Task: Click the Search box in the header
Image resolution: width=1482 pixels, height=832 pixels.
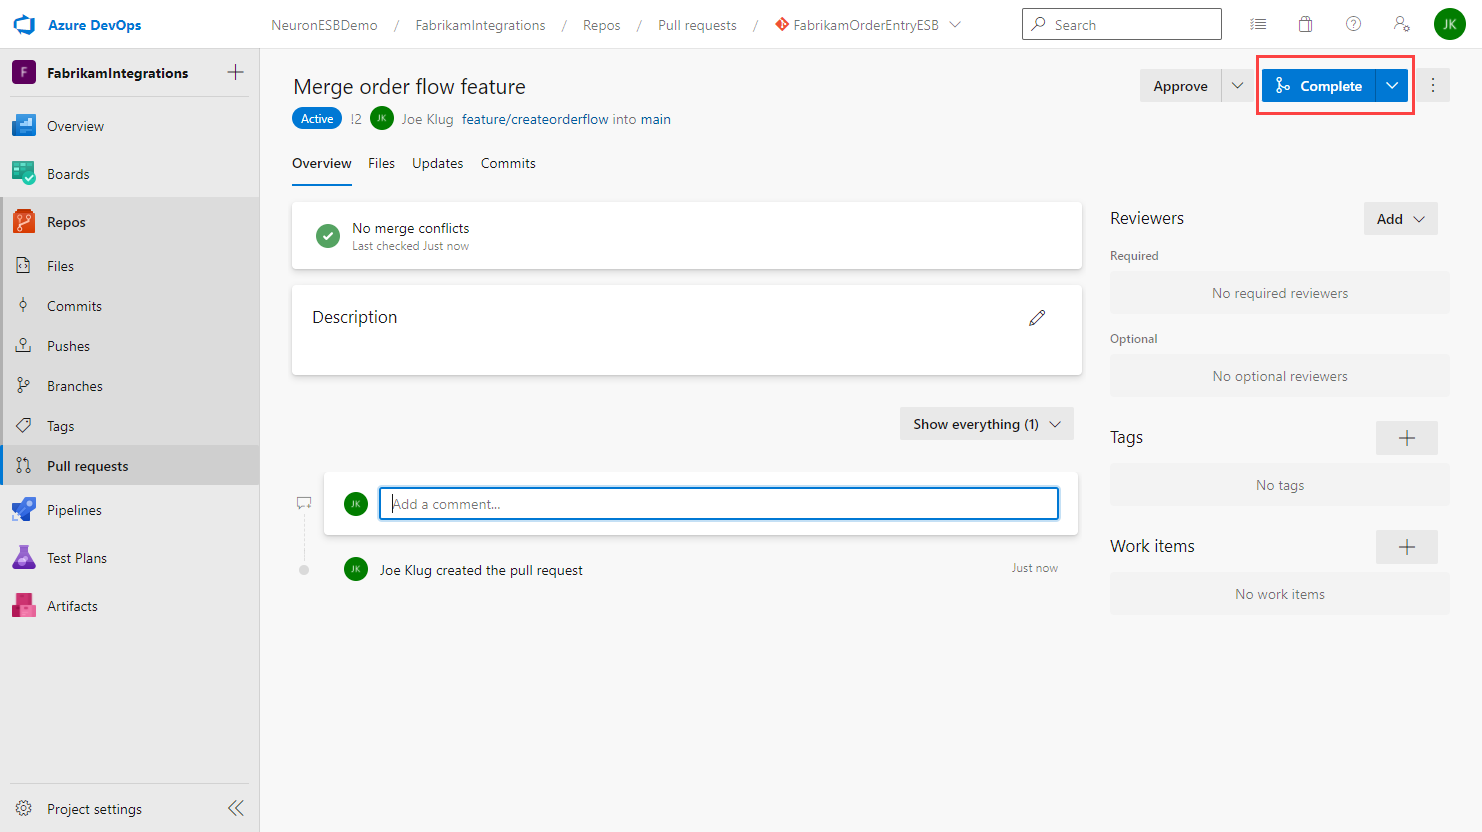Action: tap(1122, 24)
